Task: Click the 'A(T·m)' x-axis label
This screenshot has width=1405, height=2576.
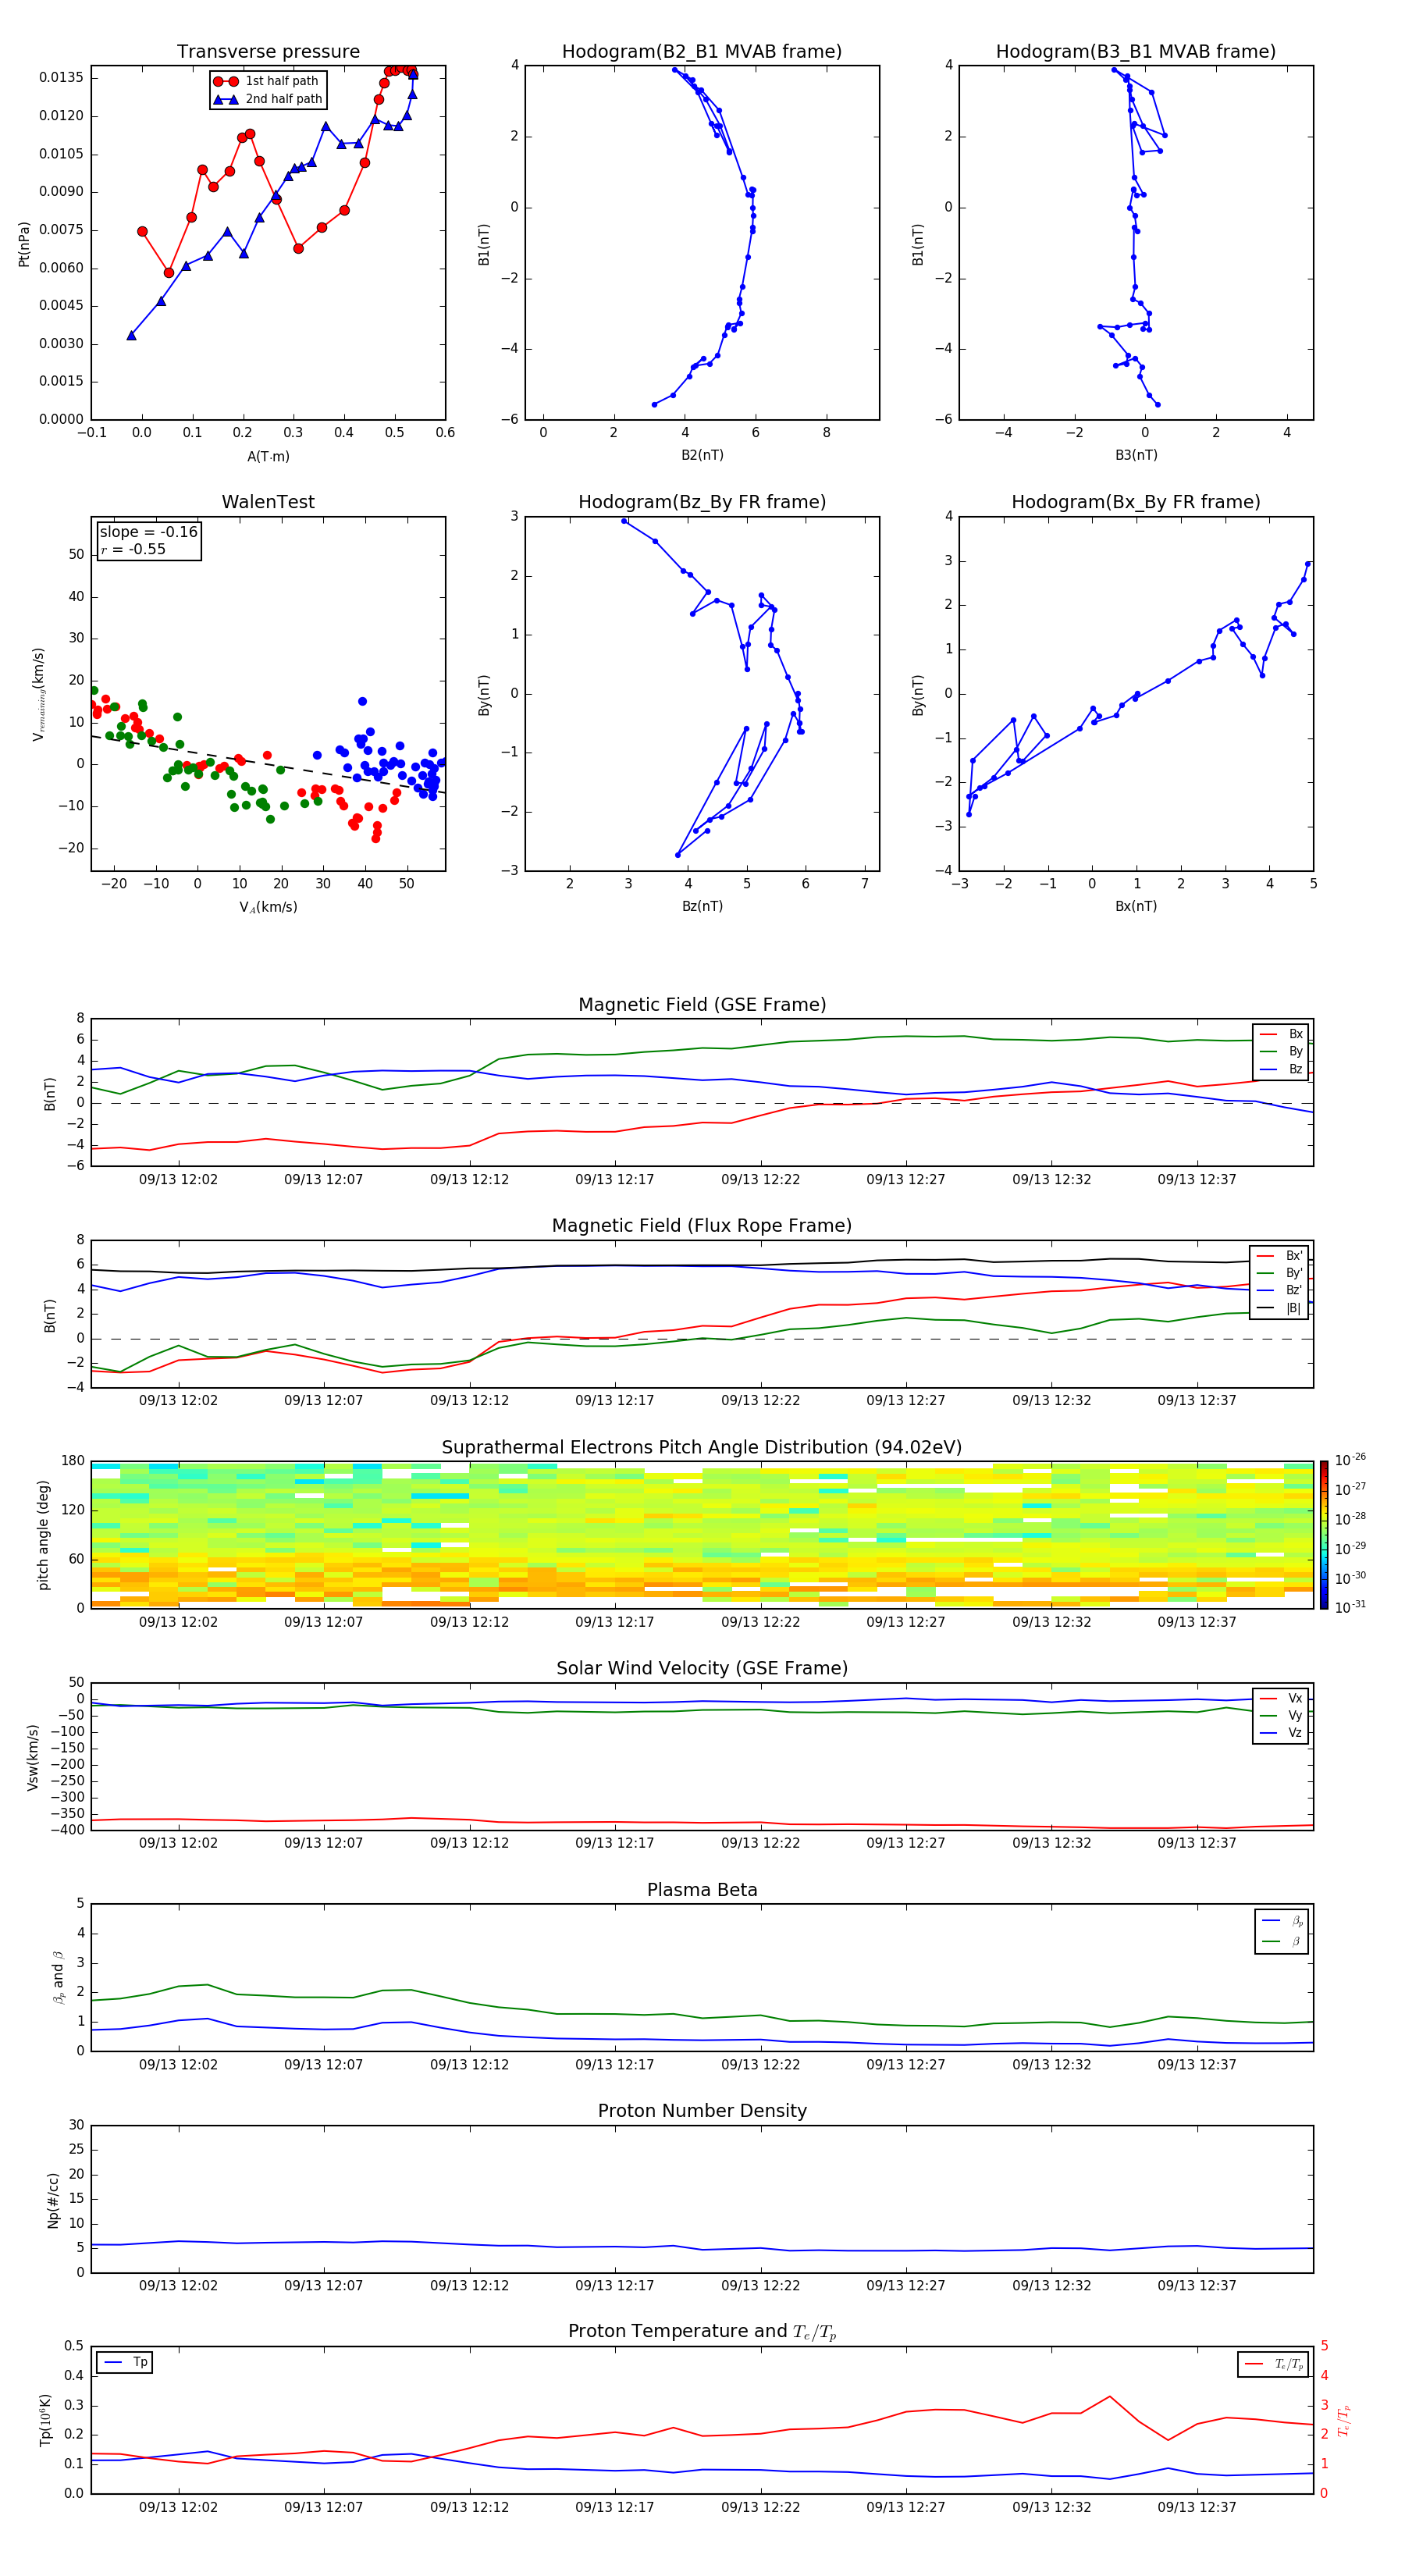Action: coord(268,457)
